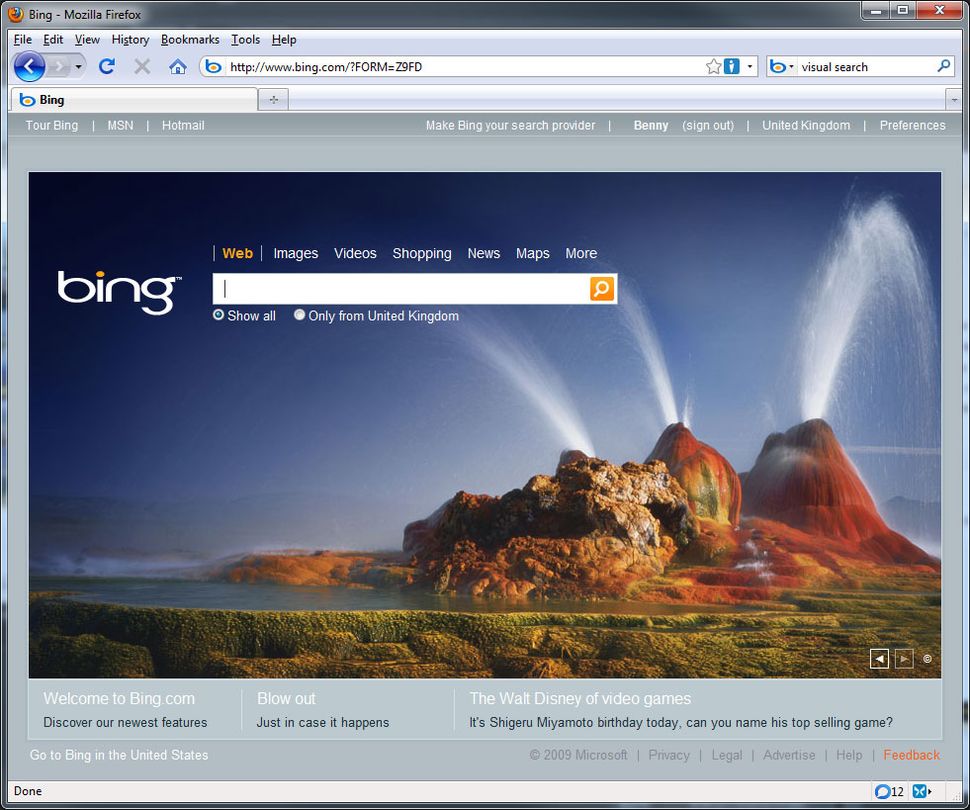Click the Go to Bing in the United States link
Viewport: 970px width, 810px height.
(118, 755)
